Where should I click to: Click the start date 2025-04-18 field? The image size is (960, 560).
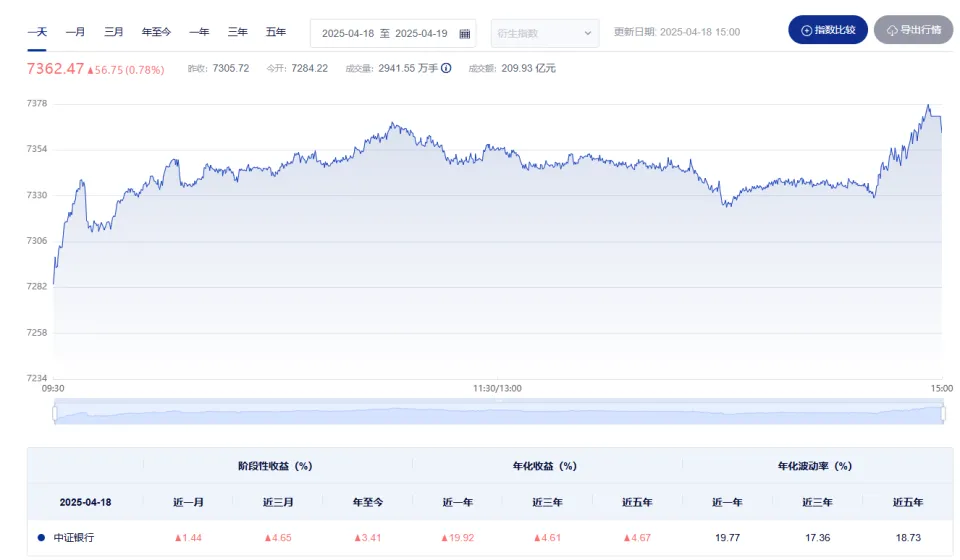click(348, 33)
